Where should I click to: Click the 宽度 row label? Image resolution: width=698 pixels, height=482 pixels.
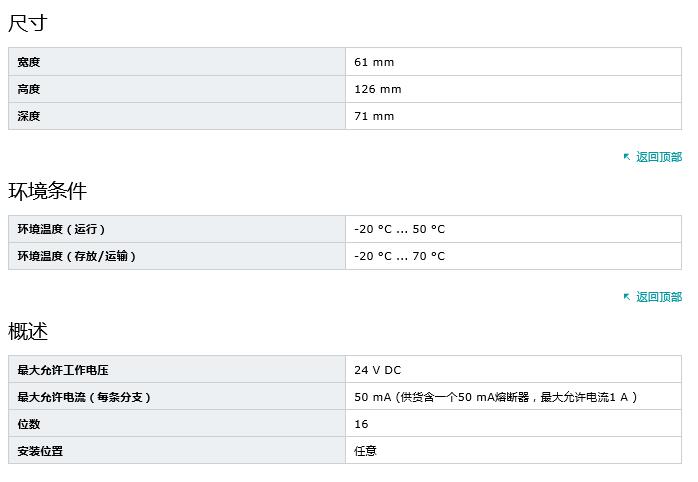(29, 62)
